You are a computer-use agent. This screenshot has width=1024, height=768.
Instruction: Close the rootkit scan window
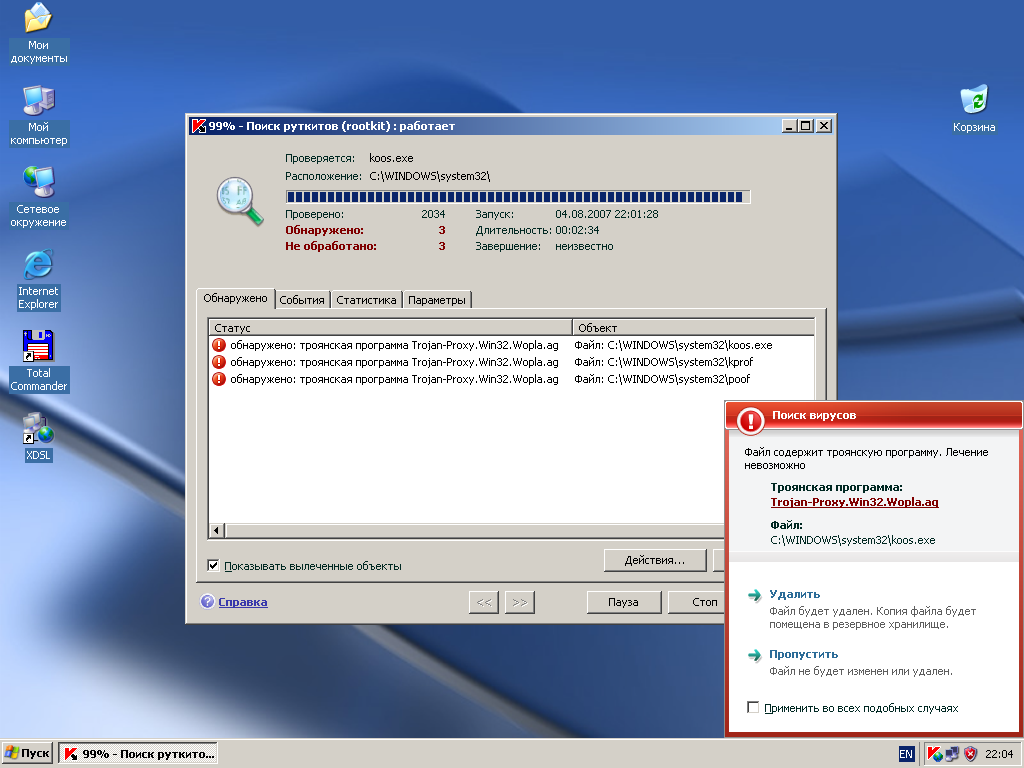point(824,126)
